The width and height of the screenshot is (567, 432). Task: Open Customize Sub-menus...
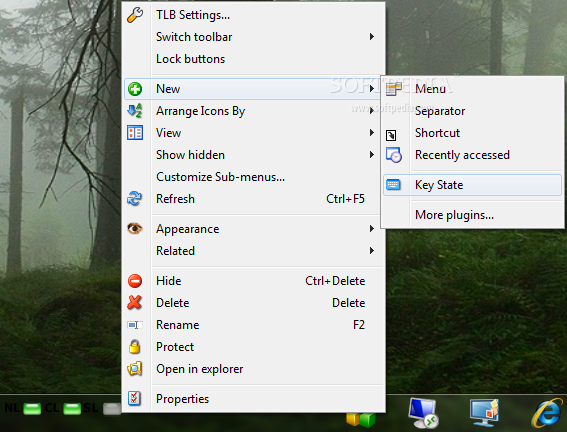253,177
